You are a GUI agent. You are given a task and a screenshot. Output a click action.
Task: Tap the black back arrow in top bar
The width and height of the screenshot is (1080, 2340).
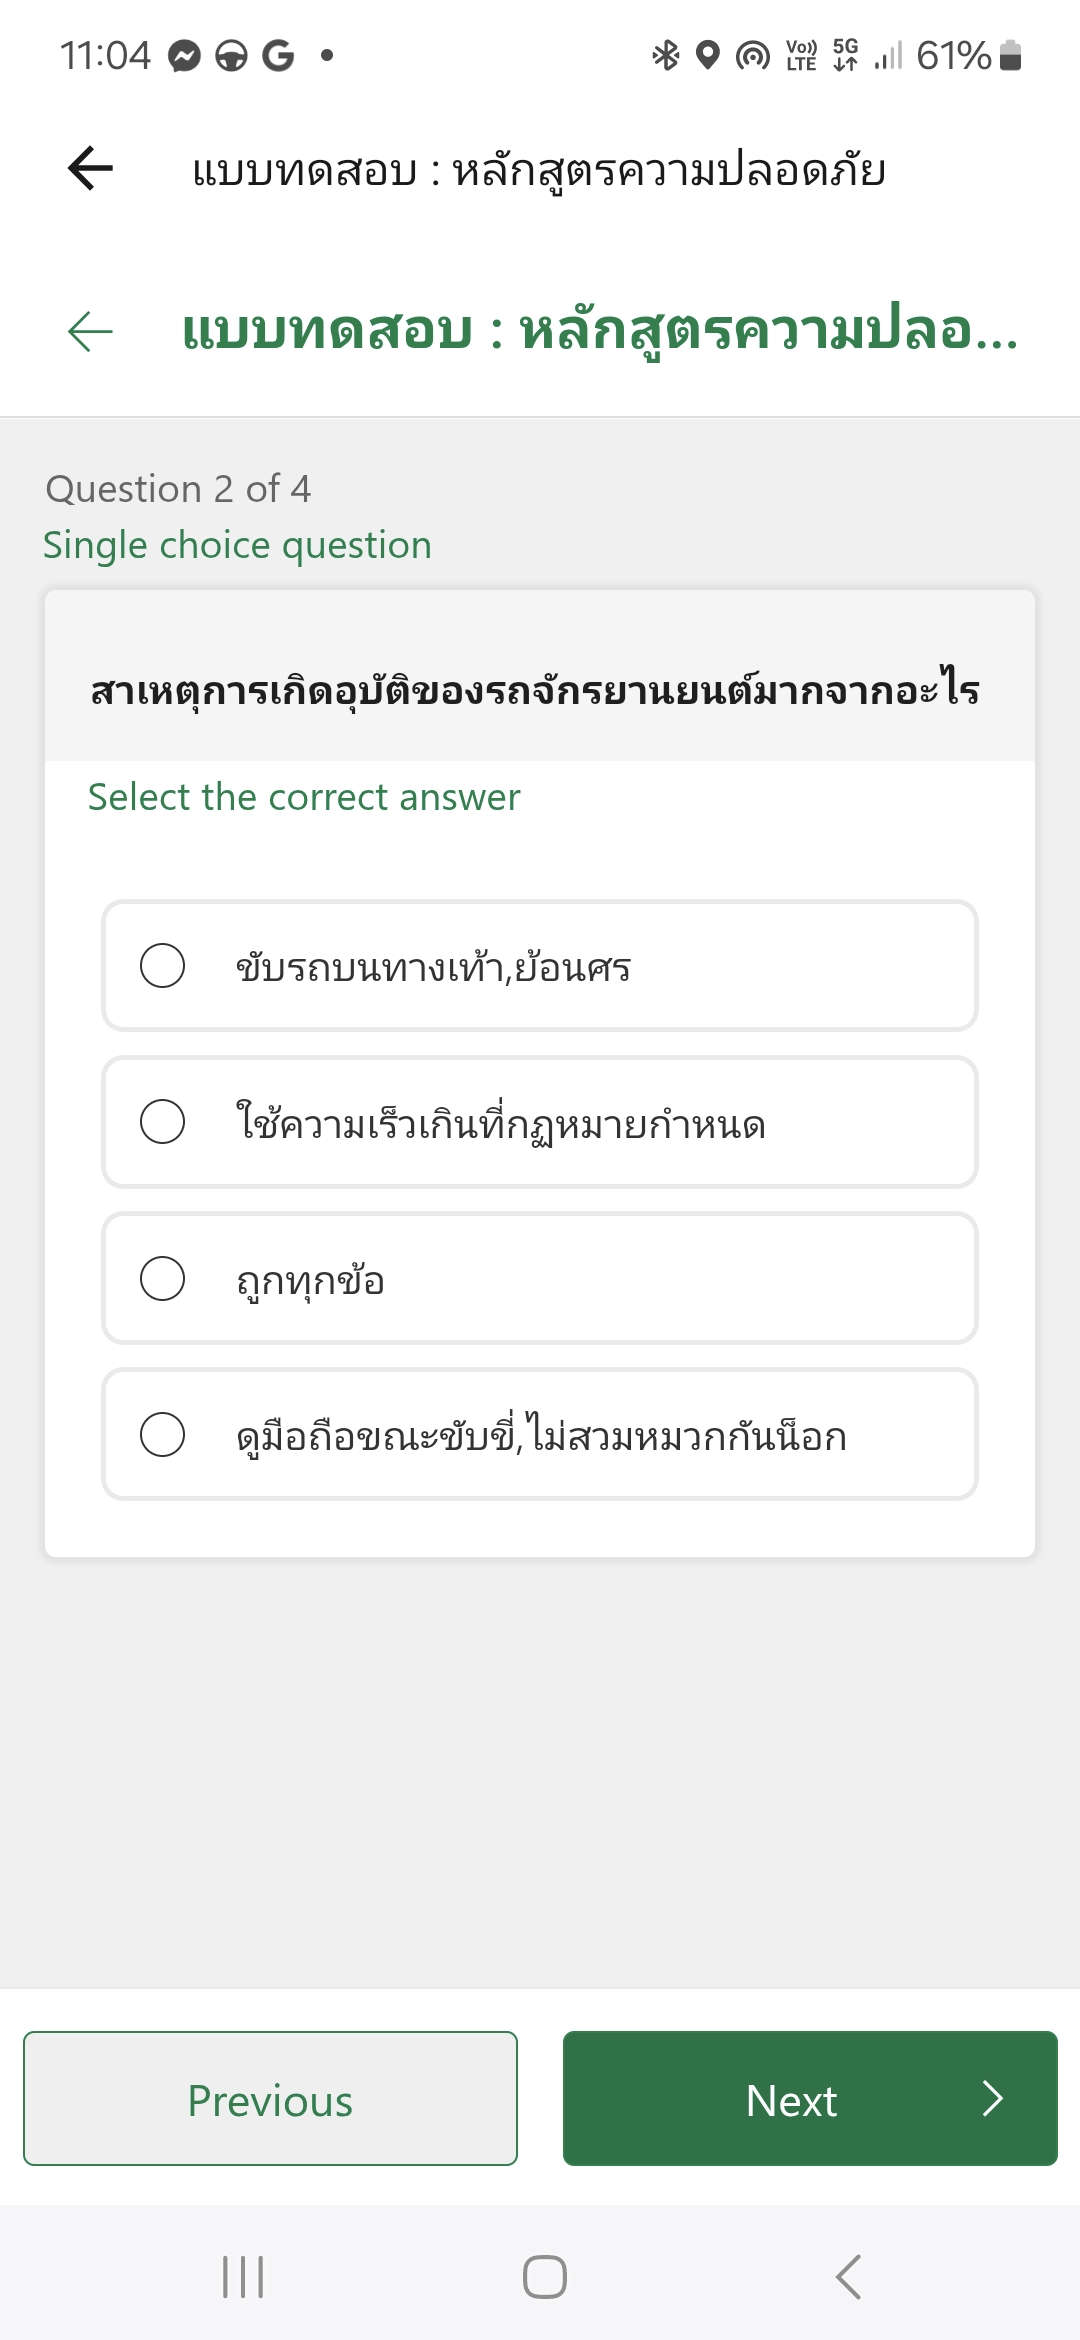[90, 167]
